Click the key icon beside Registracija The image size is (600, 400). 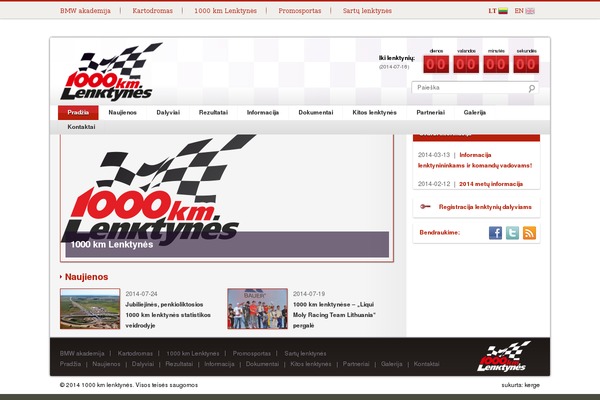(425, 207)
